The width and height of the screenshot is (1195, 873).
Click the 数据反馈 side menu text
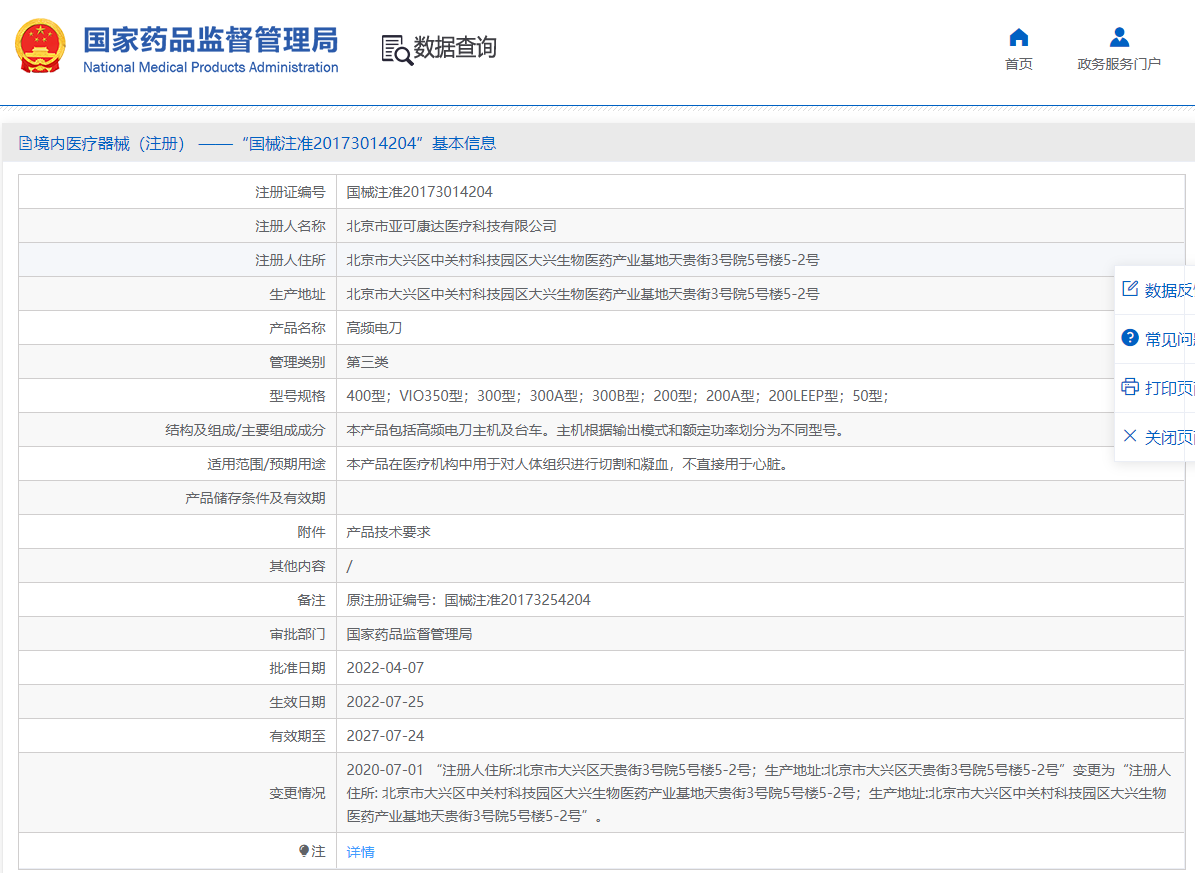[x=1169, y=290]
